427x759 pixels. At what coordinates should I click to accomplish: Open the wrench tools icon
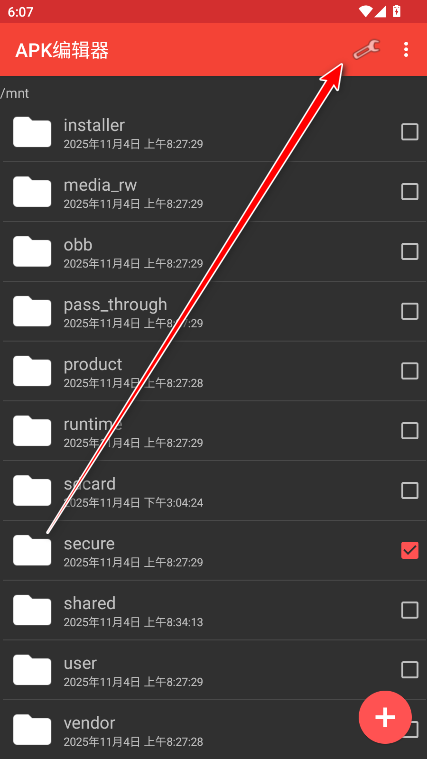pos(366,49)
